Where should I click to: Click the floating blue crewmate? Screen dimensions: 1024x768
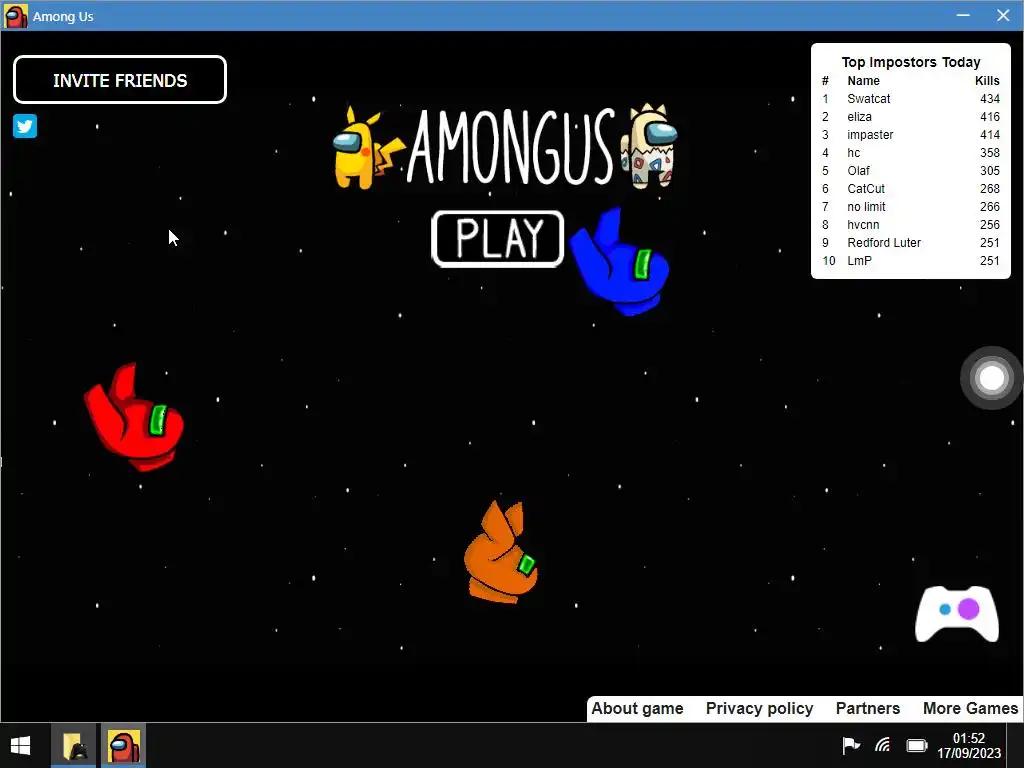620,262
